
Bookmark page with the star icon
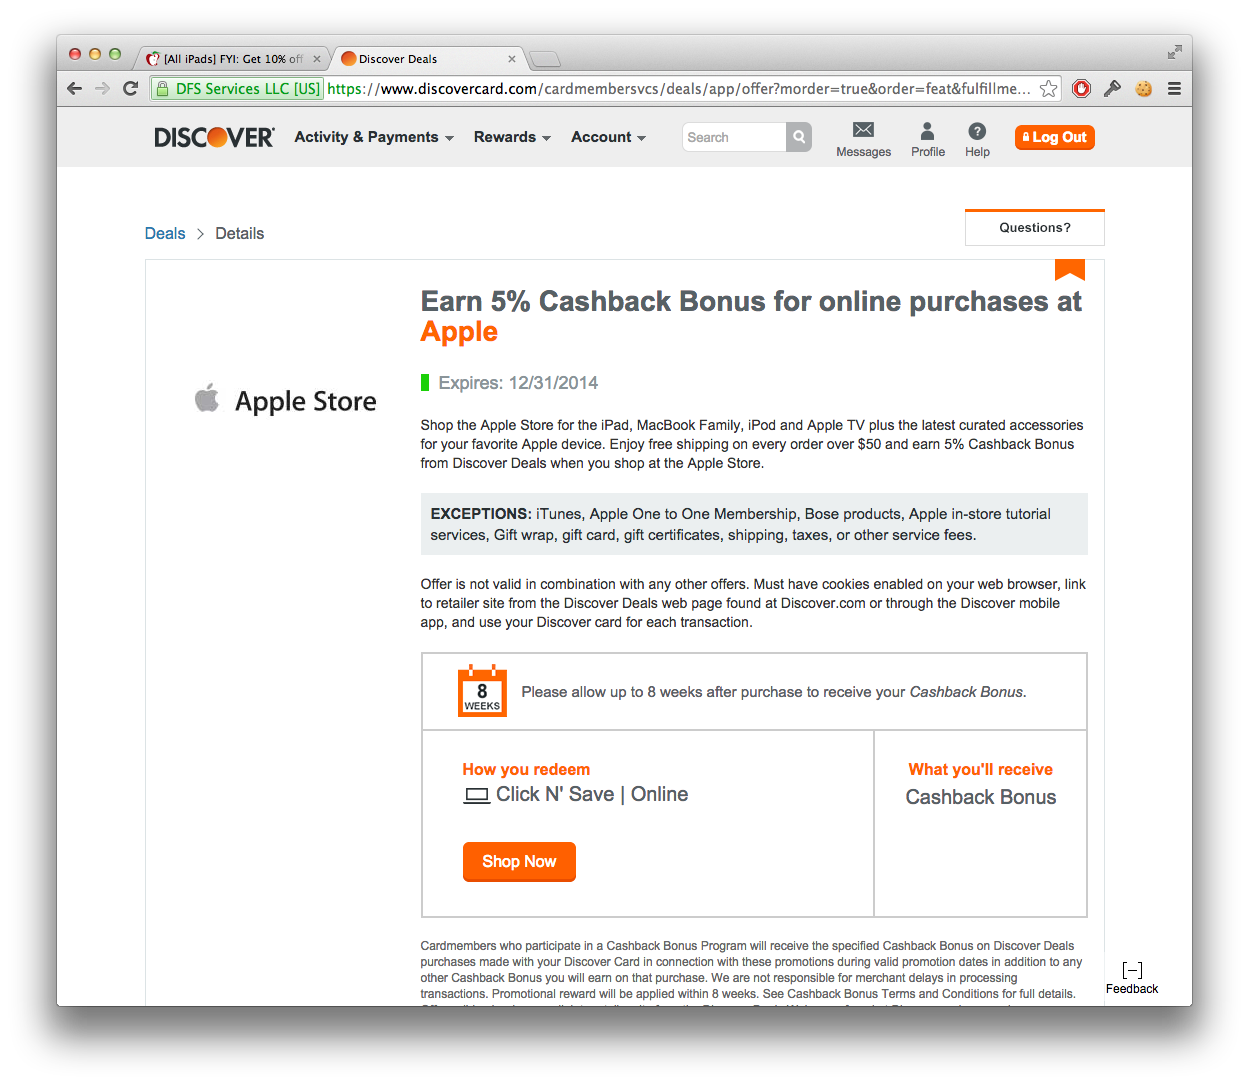click(1048, 89)
